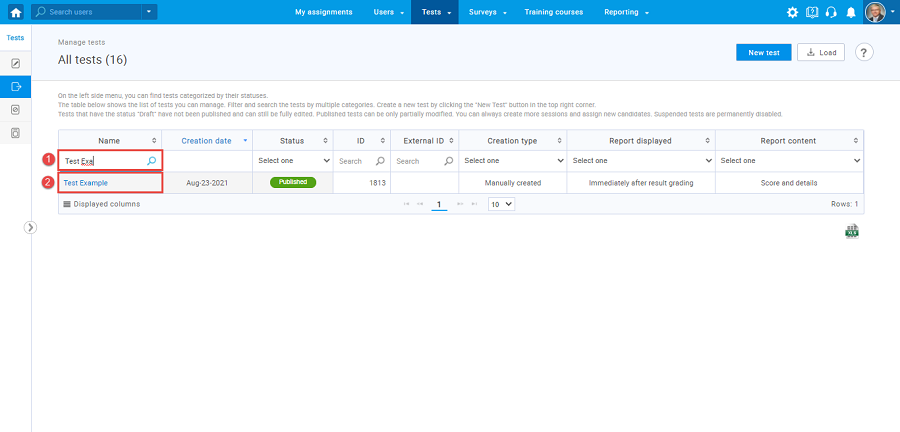This screenshot has height=432, width=900.
Task: Open the settings gear icon
Action: 792,13
